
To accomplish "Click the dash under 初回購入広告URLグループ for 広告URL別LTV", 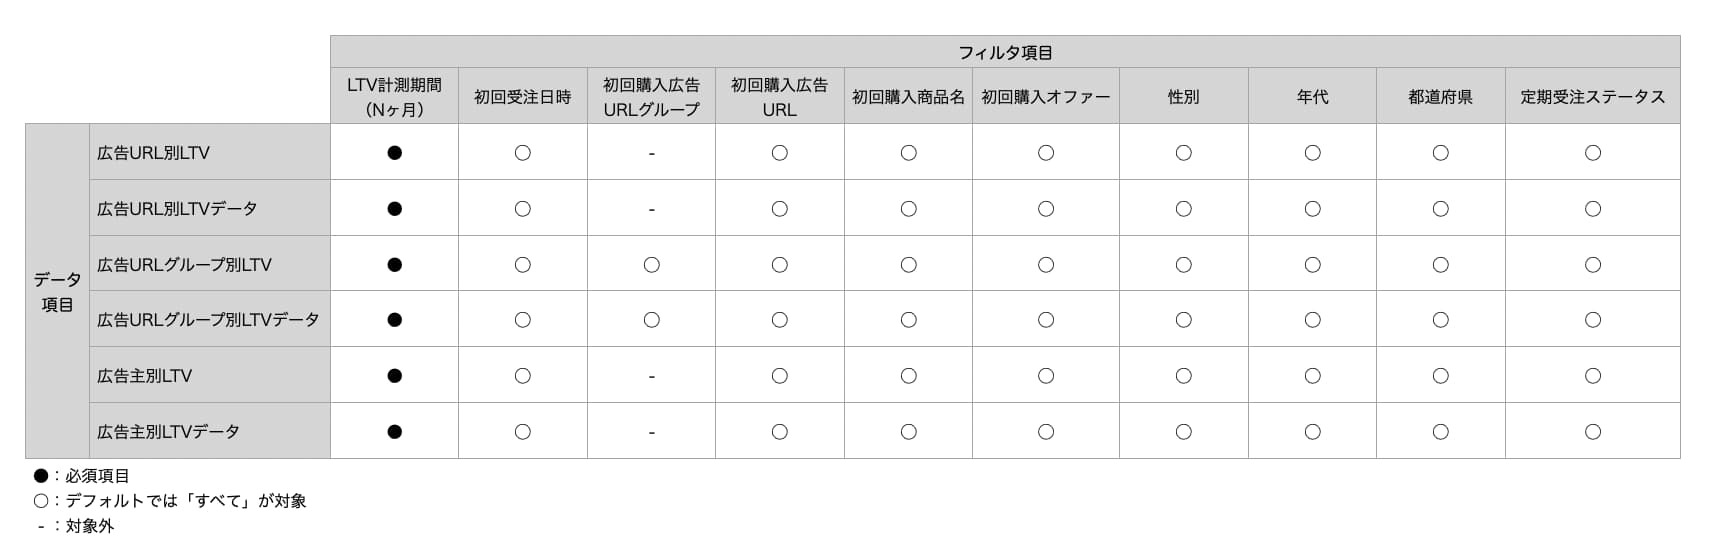I will pos(651,153).
